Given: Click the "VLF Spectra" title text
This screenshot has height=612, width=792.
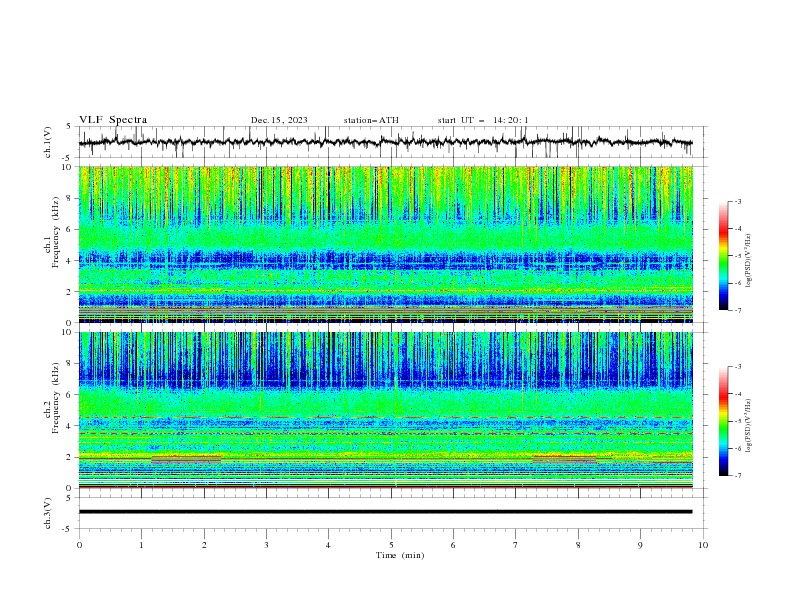Looking at the screenshot, I should [113, 120].
